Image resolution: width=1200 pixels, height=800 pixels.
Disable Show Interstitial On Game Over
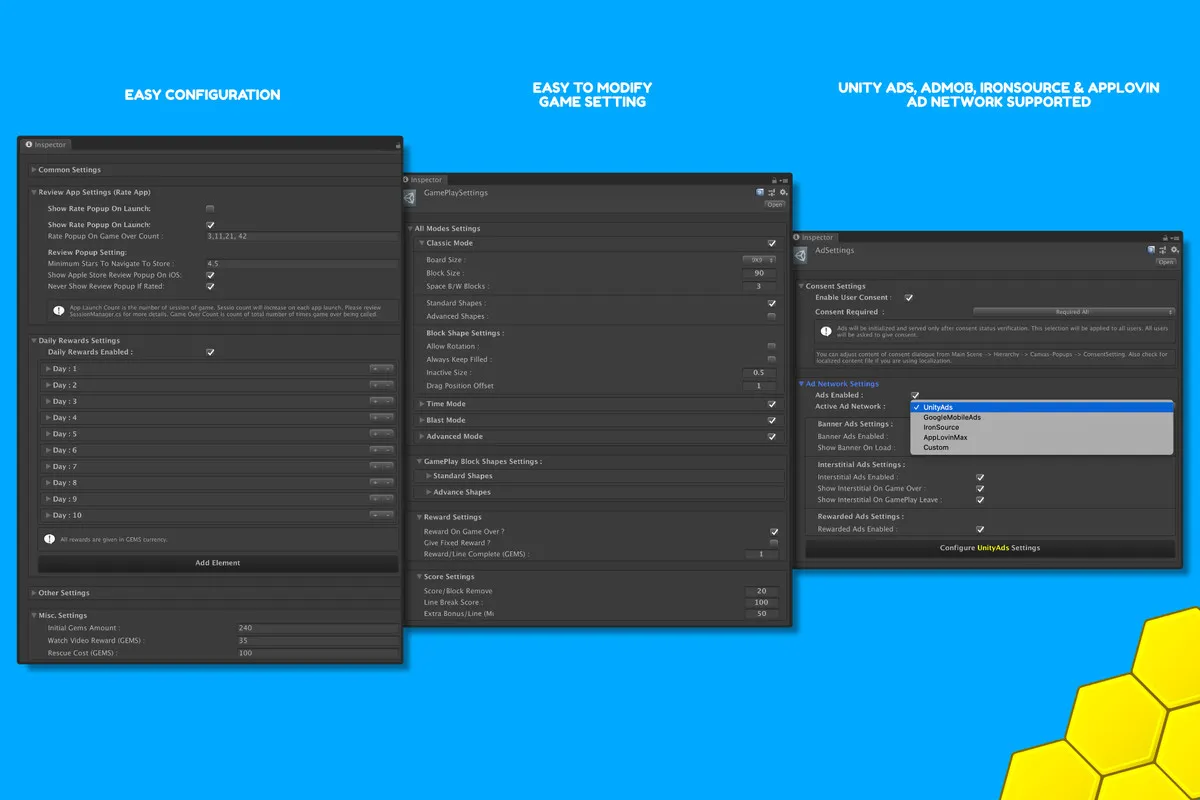(x=980, y=488)
